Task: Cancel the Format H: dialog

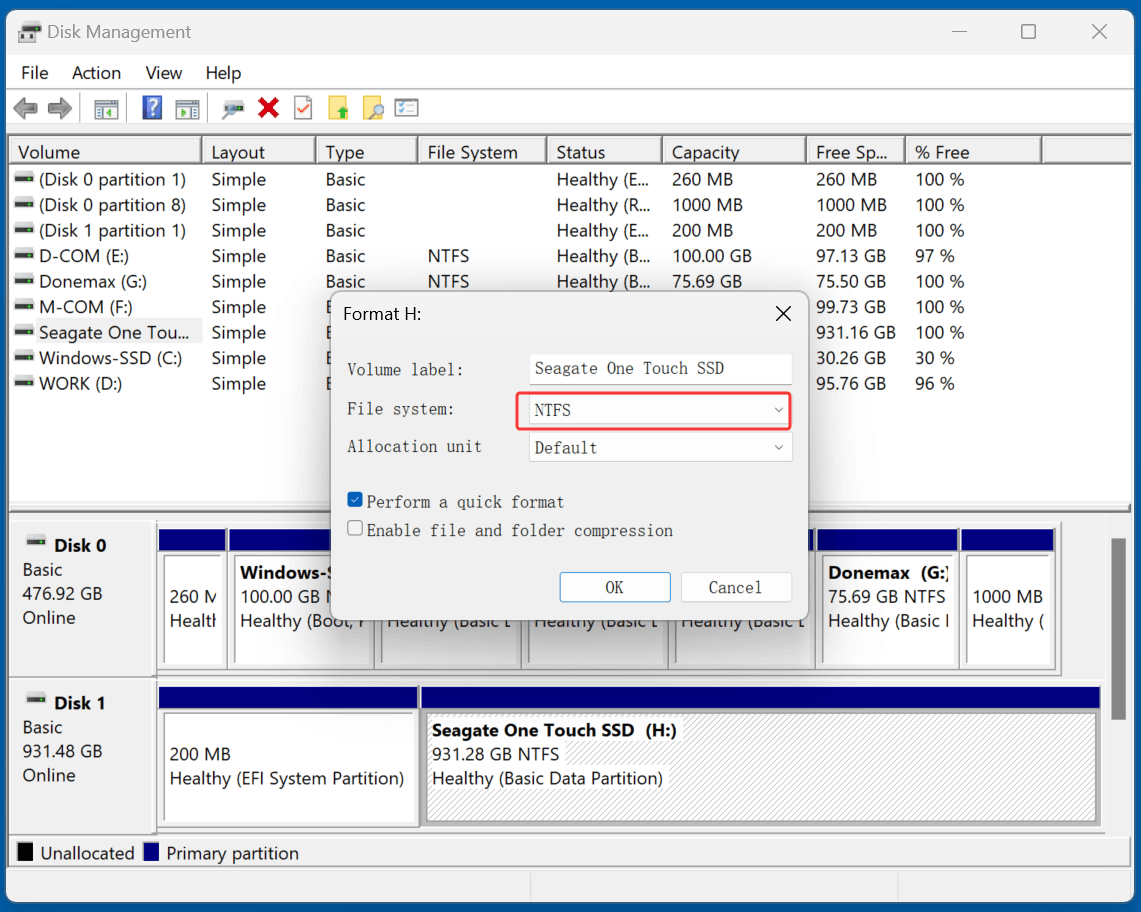Action: (736, 587)
